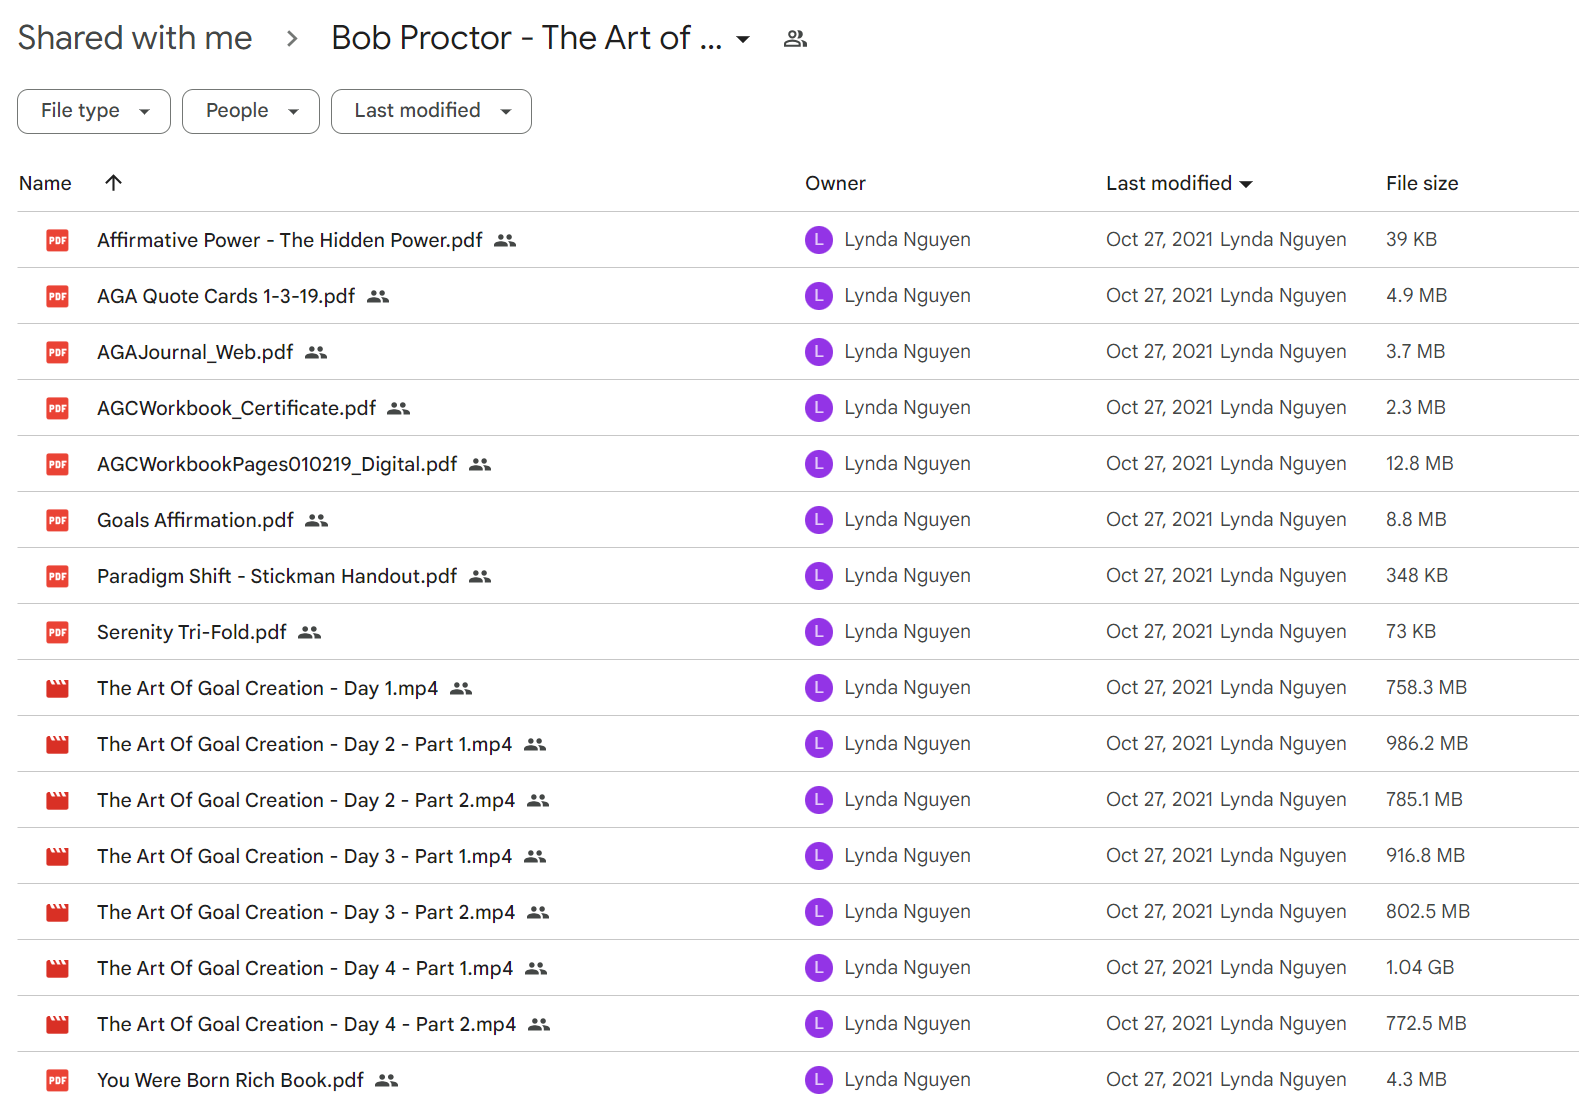Select Day 3 - Part 1.mp4 file name

(305, 856)
